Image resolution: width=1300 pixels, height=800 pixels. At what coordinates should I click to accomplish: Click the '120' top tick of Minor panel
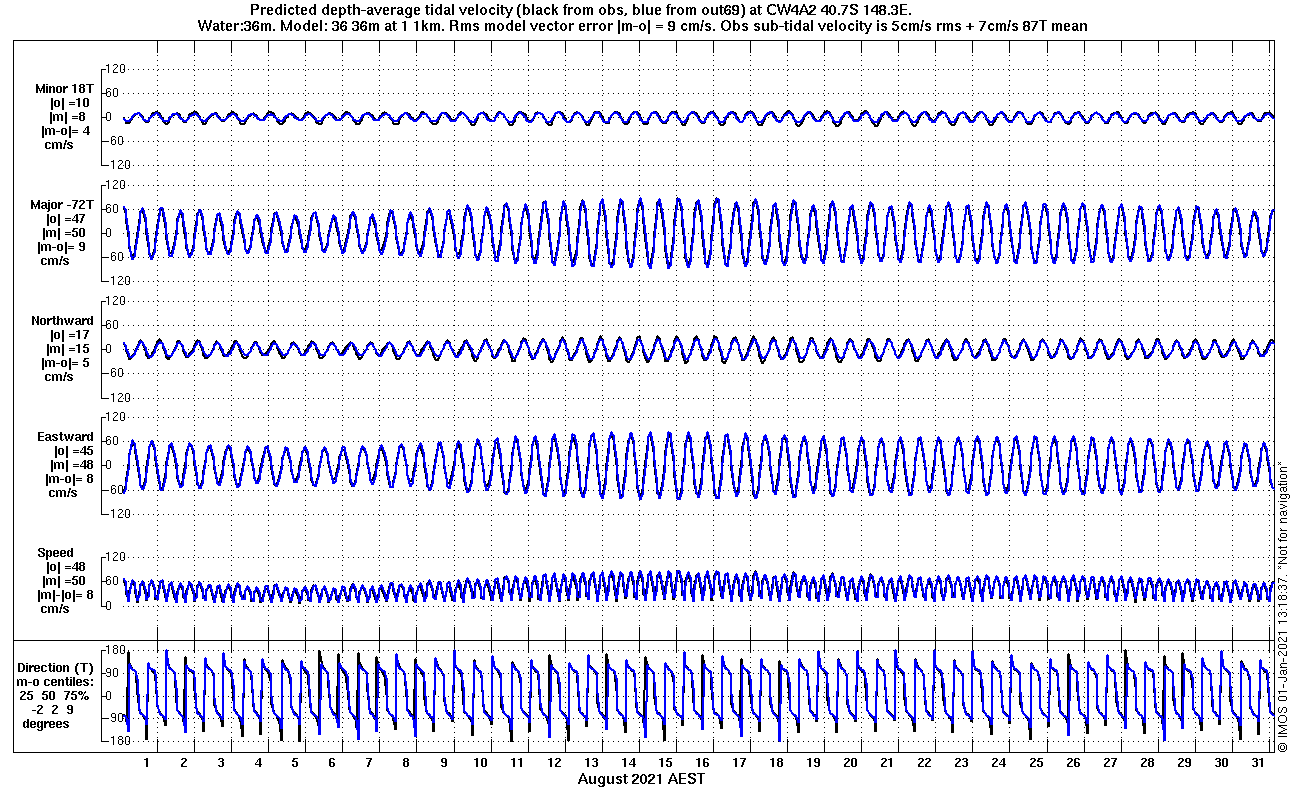(114, 69)
